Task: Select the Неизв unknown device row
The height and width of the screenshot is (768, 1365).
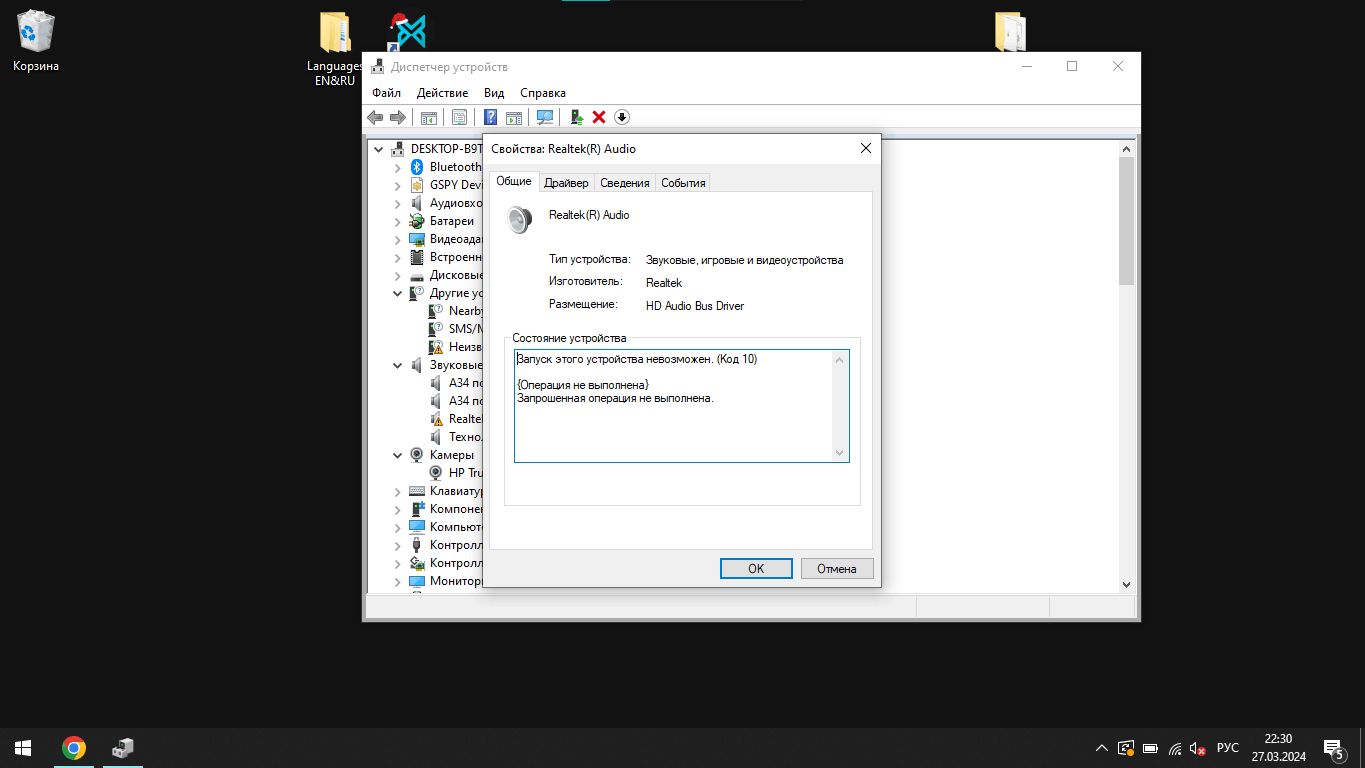Action: click(455, 347)
